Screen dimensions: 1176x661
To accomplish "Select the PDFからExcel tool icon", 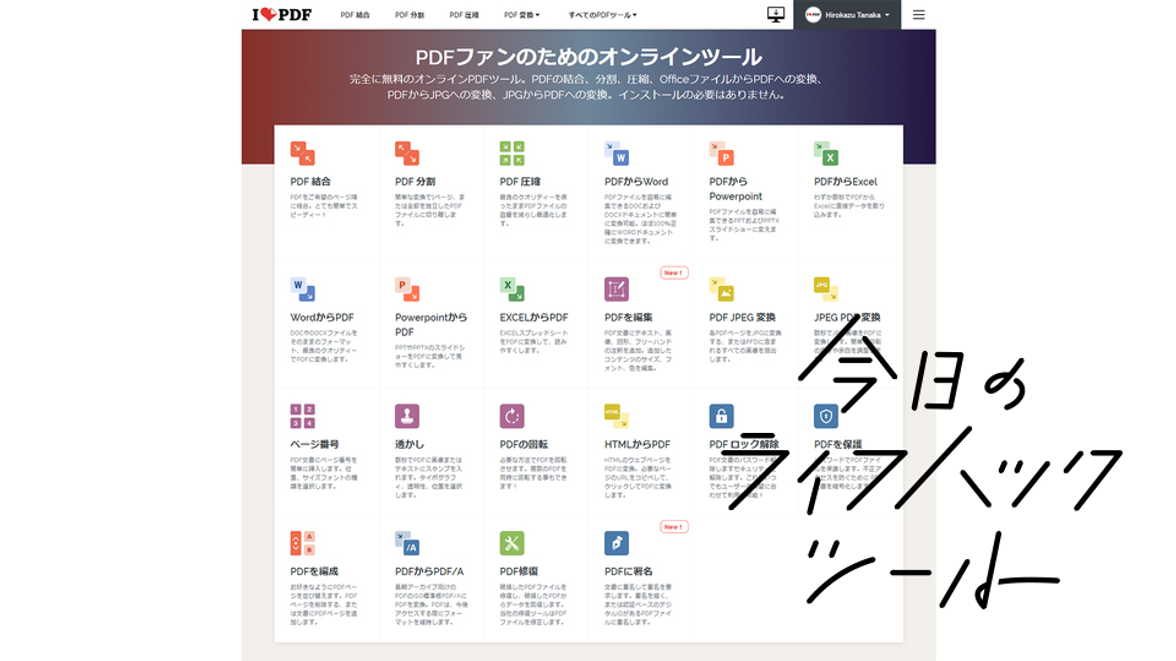I will (x=827, y=152).
